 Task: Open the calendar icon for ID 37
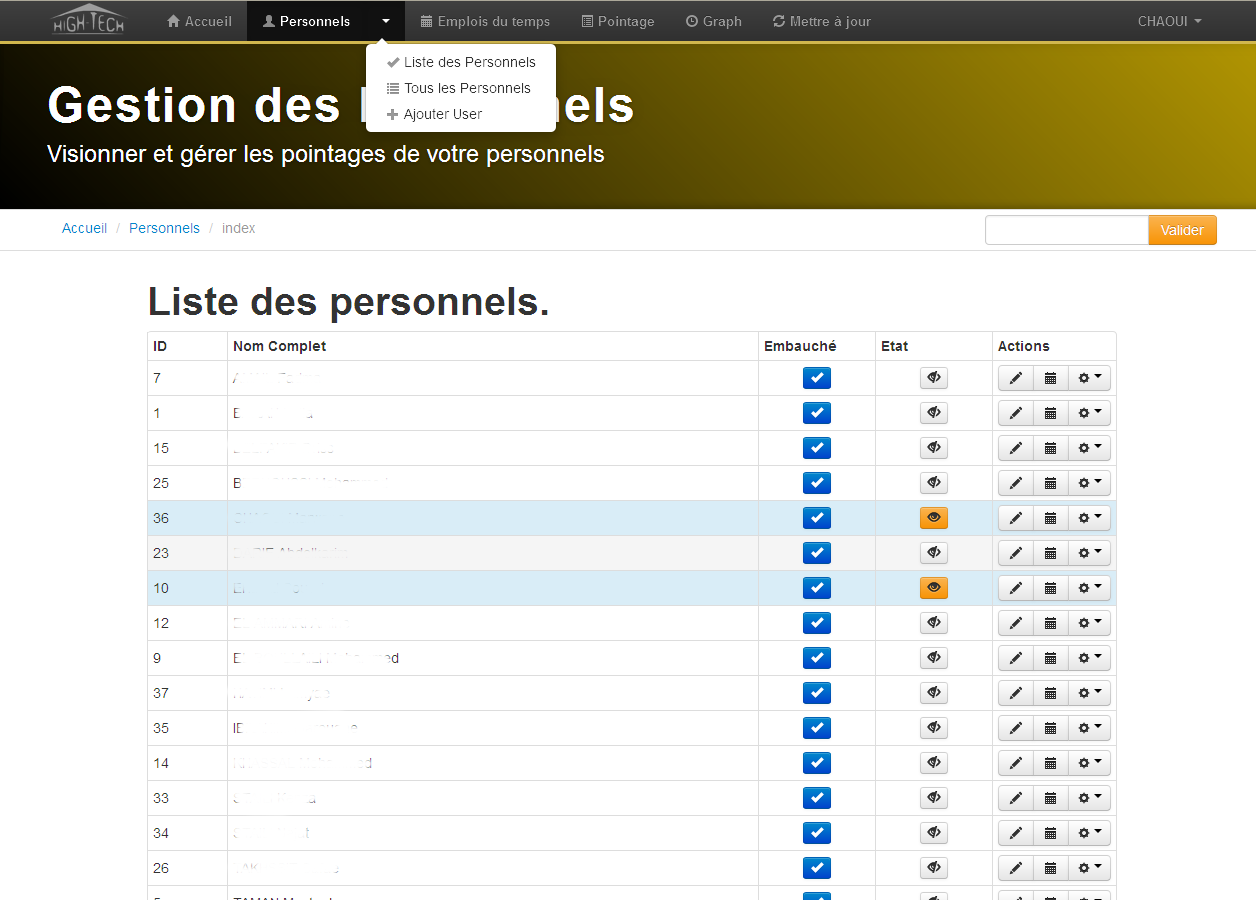click(x=1050, y=693)
